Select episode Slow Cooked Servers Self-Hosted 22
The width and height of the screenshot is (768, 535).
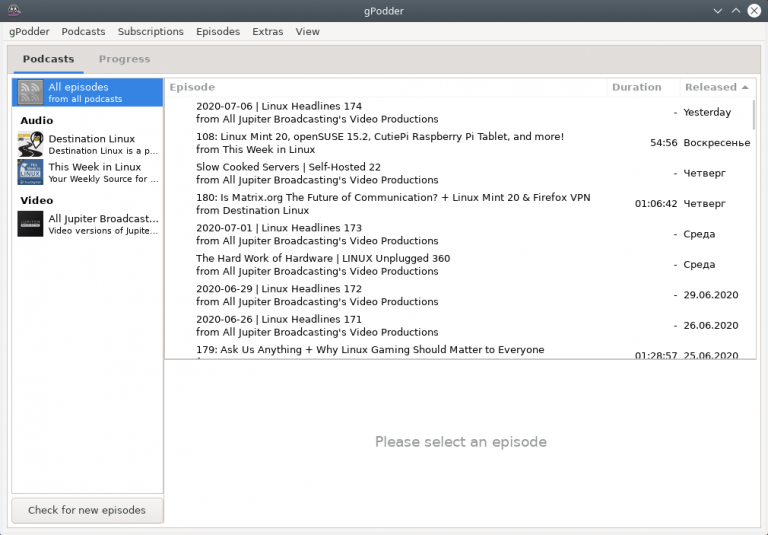click(460, 173)
